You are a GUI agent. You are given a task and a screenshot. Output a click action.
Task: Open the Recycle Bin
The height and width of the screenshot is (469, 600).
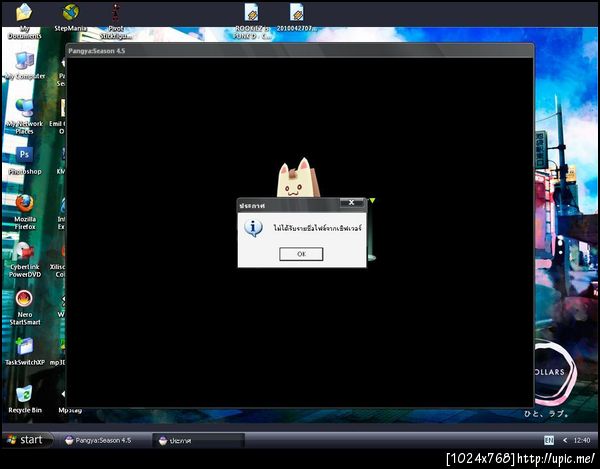click(x=25, y=399)
